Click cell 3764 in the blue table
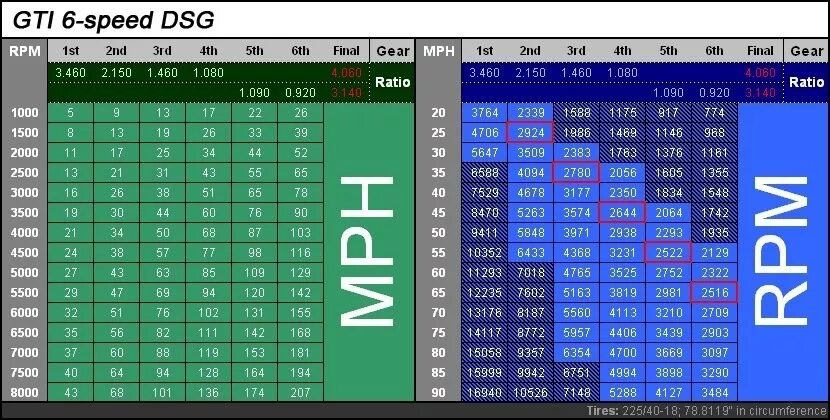This screenshot has width=830, height=420. [x=484, y=113]
